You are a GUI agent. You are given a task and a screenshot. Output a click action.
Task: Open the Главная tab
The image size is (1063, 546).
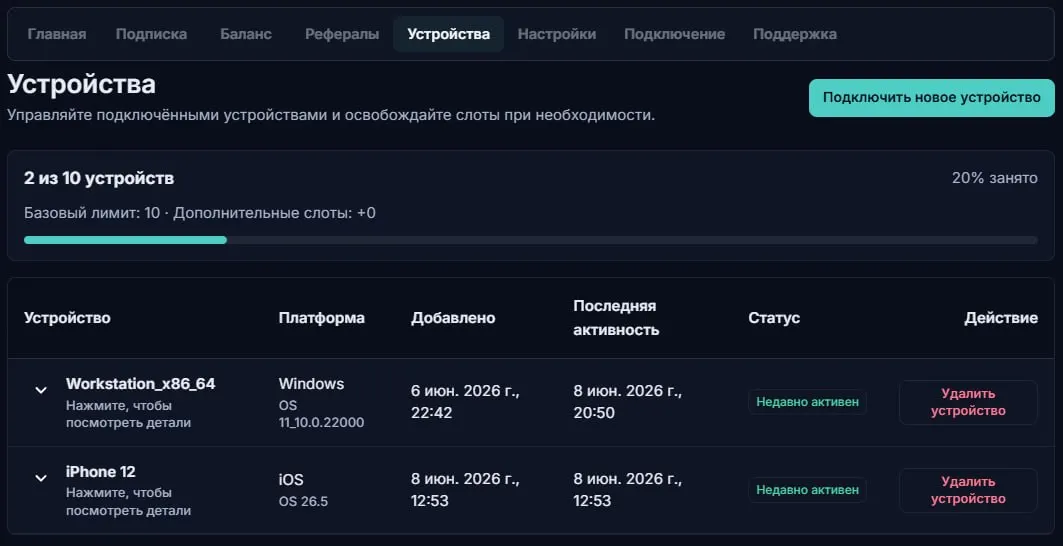click(57, 34)
